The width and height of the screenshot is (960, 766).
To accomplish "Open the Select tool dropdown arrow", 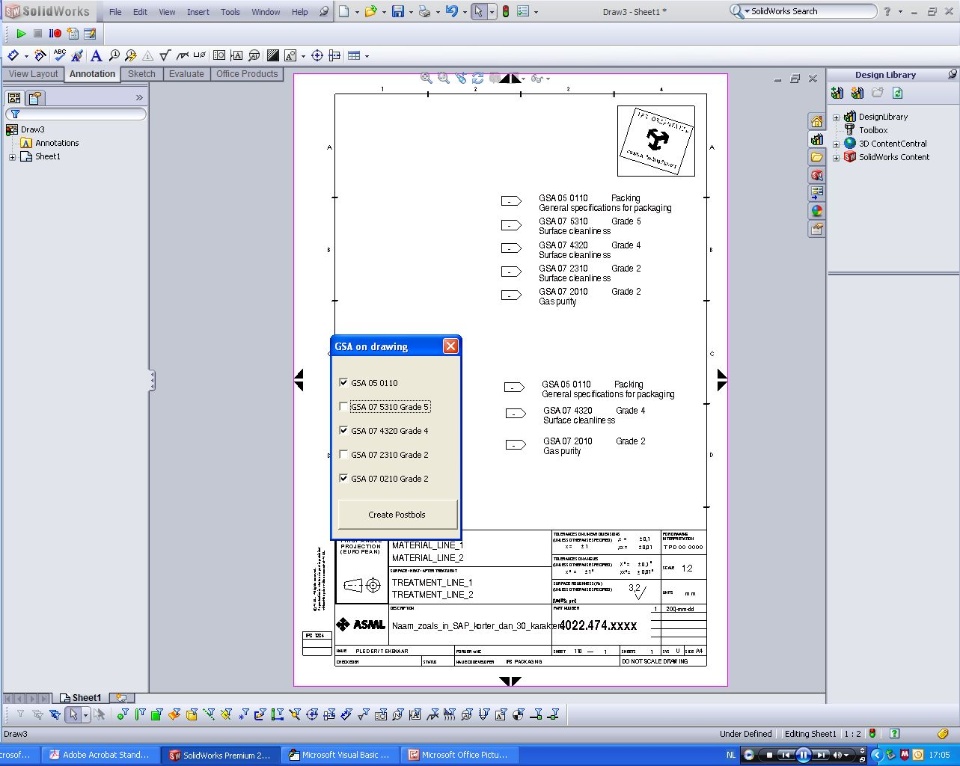I will [491, 12].
